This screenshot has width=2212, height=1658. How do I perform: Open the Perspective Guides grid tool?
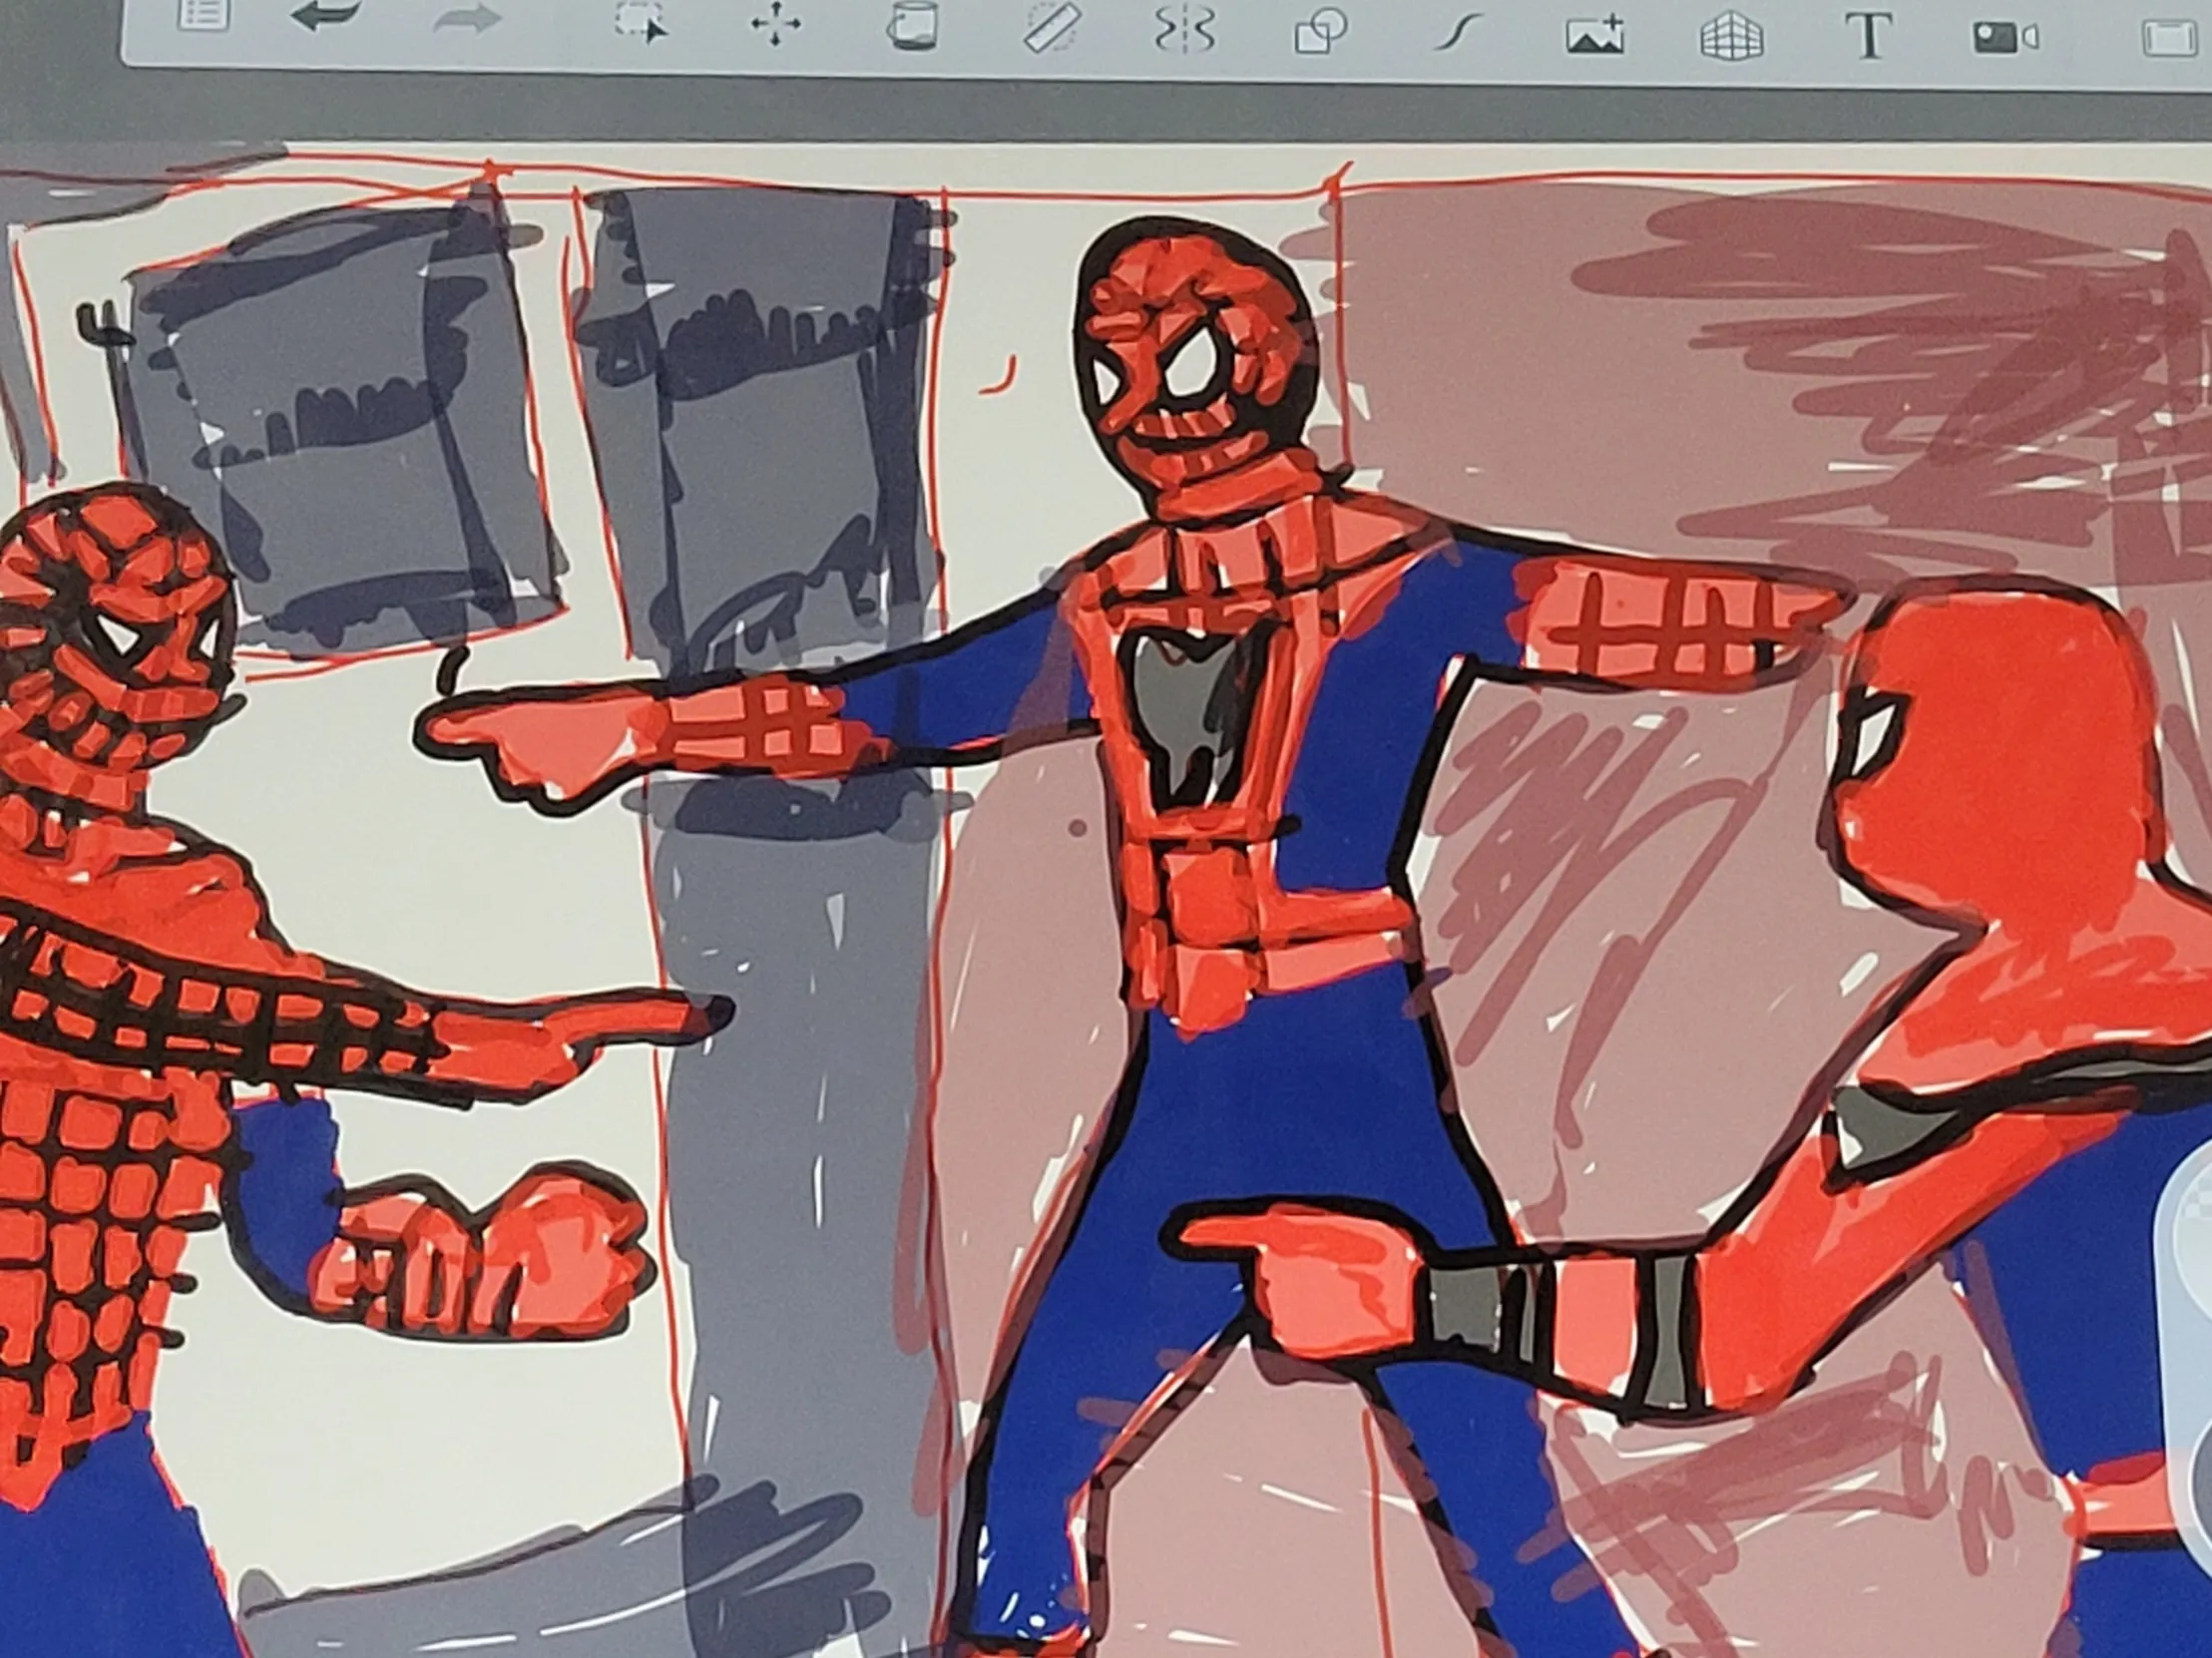[1731, 36]
